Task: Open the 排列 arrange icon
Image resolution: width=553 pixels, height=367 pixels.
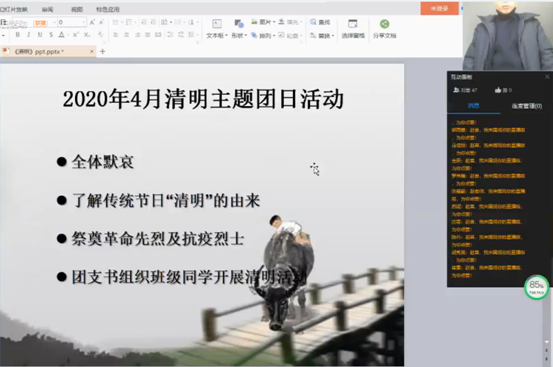Action: [254, 35]
